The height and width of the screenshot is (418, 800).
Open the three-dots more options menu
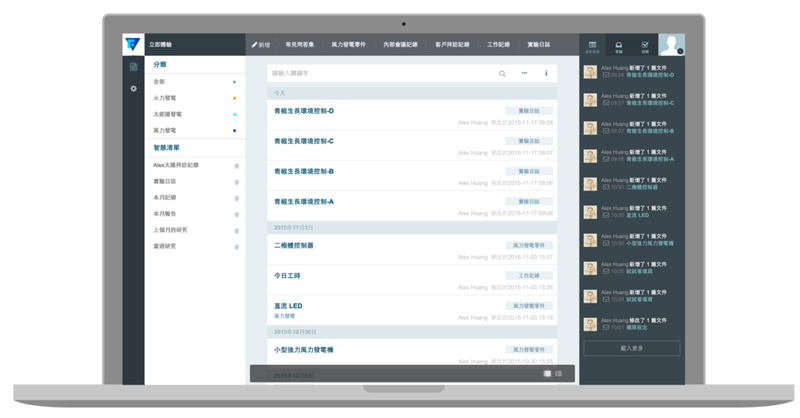point(524,73)
